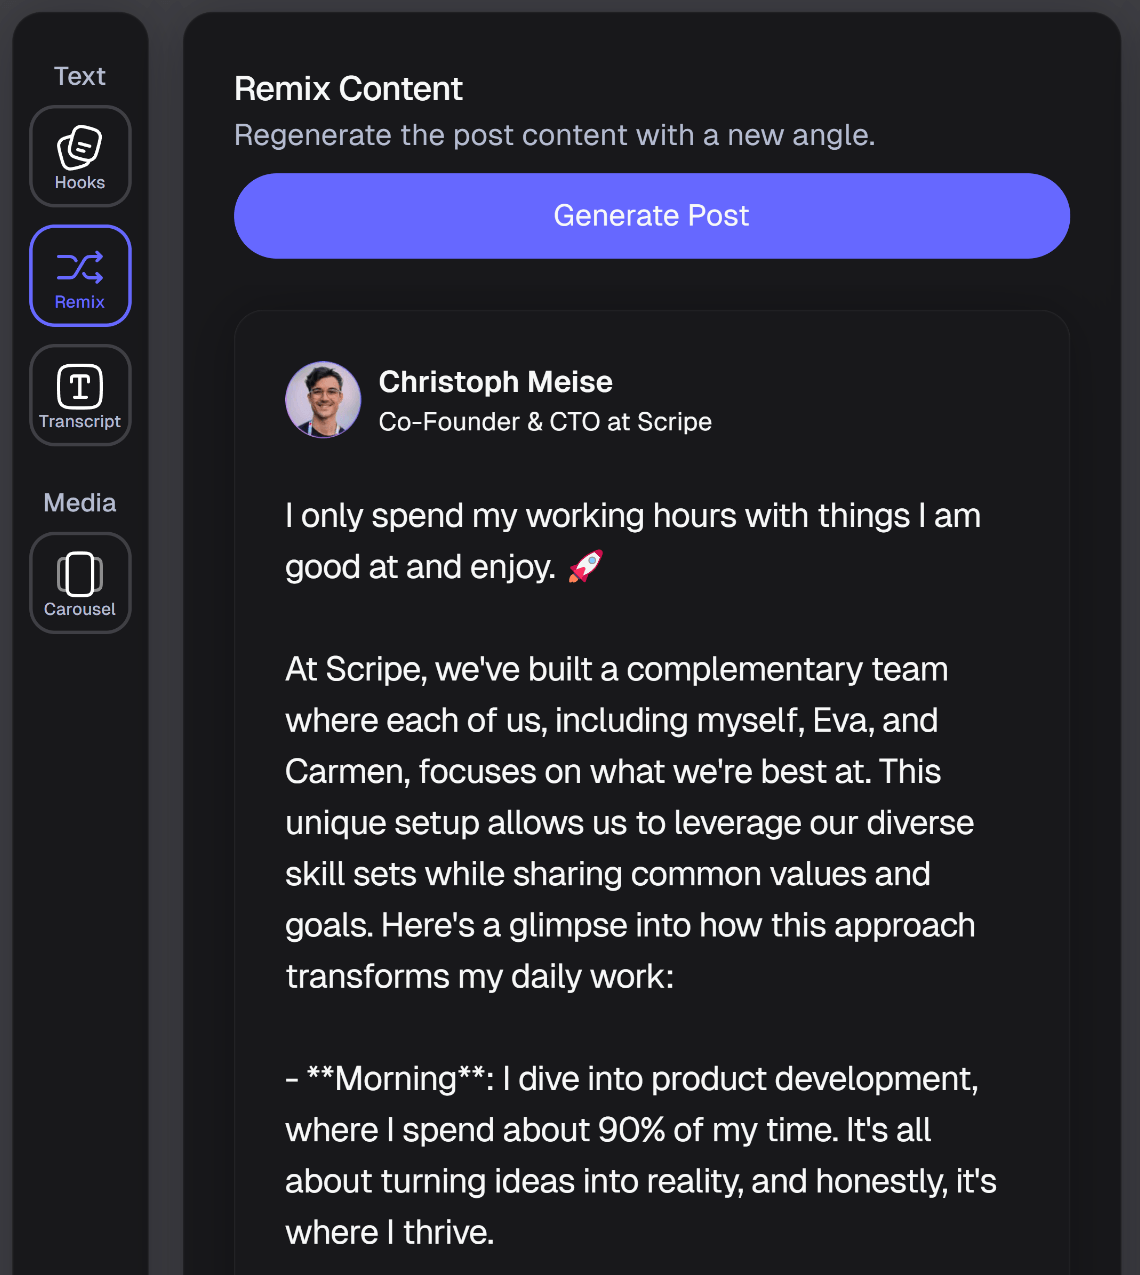The image size is (1140, 1275).
Task: Click the rocket emoji in the post
Action: pos(585,565)
